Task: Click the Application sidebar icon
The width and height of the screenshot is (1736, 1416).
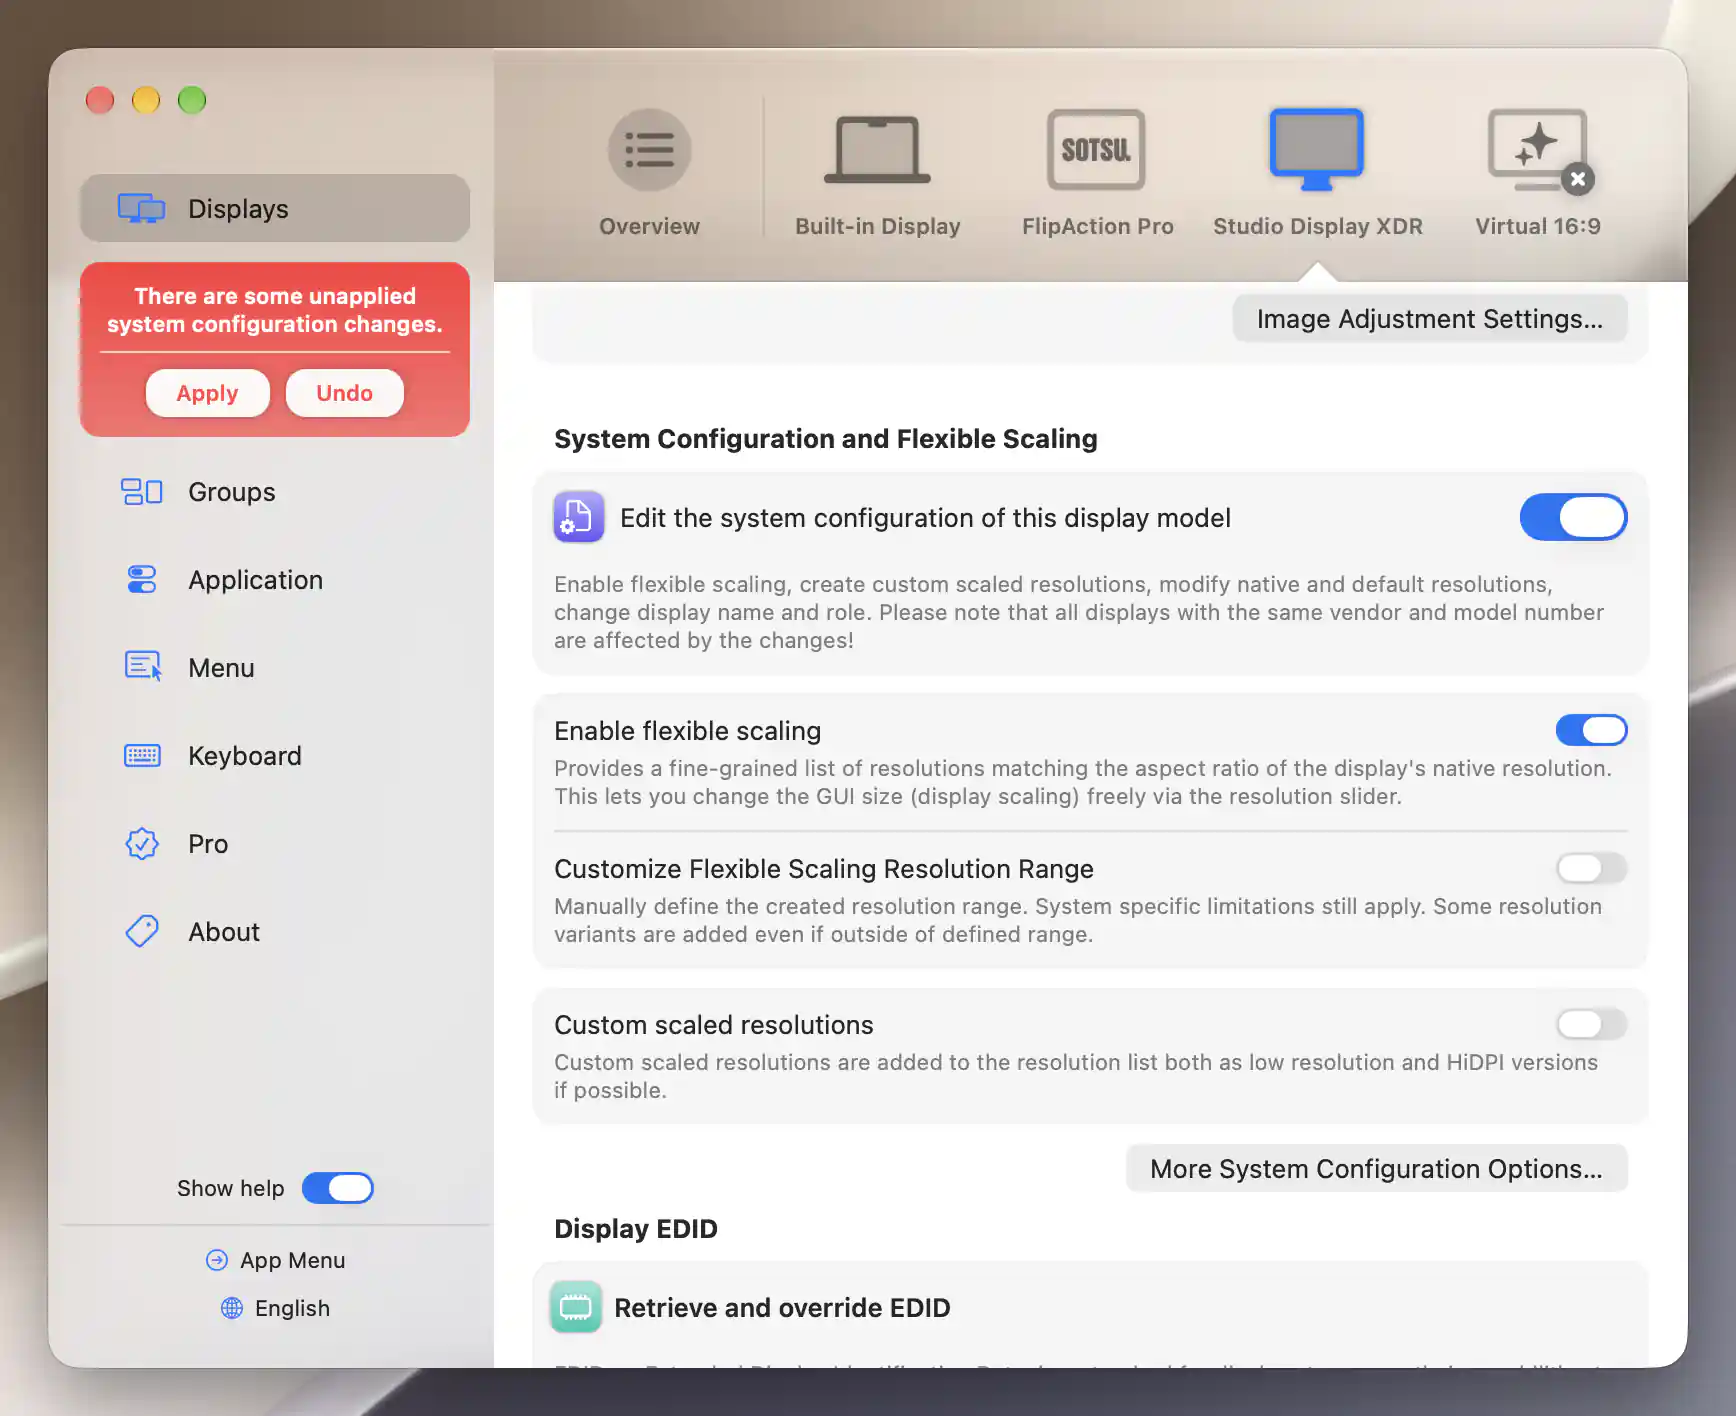Action: (x=141, y=580)
